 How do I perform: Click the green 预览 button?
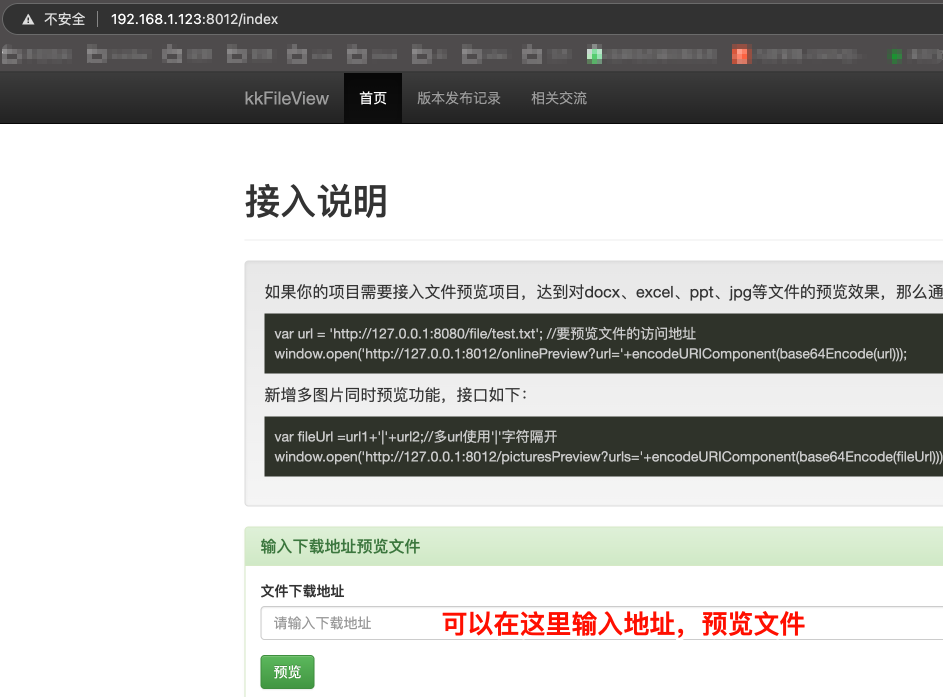coord(287,672)
